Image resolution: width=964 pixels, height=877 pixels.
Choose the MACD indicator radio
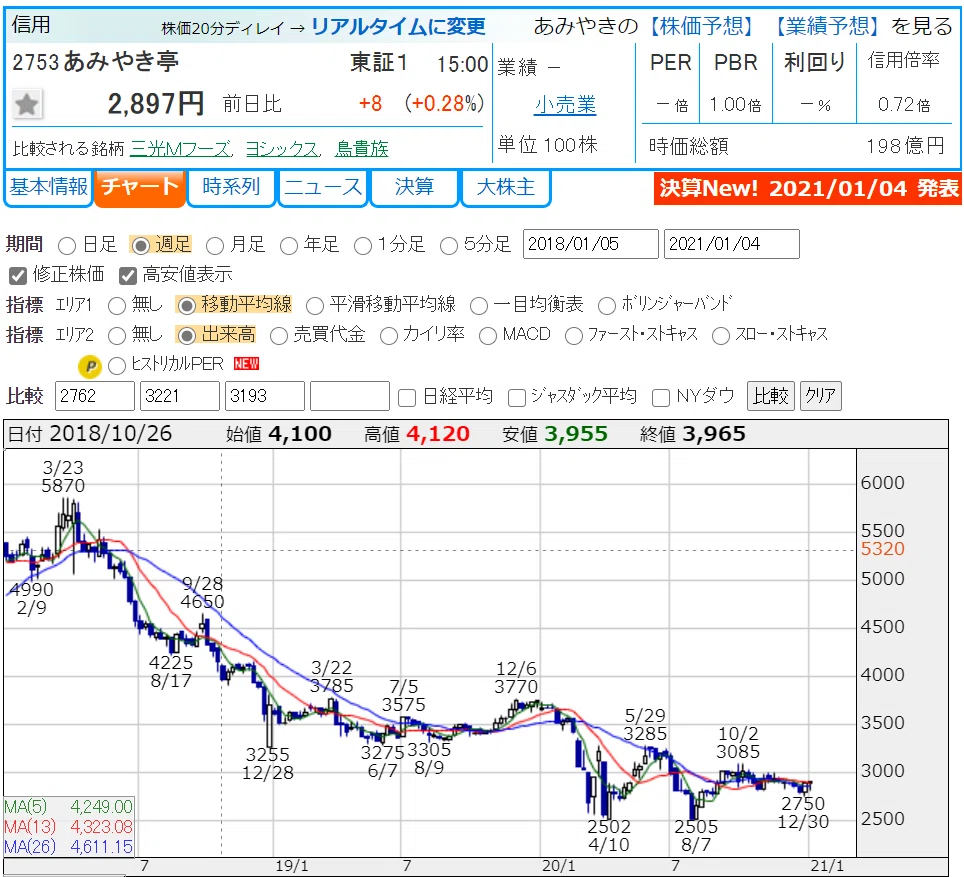click(488, 336)
